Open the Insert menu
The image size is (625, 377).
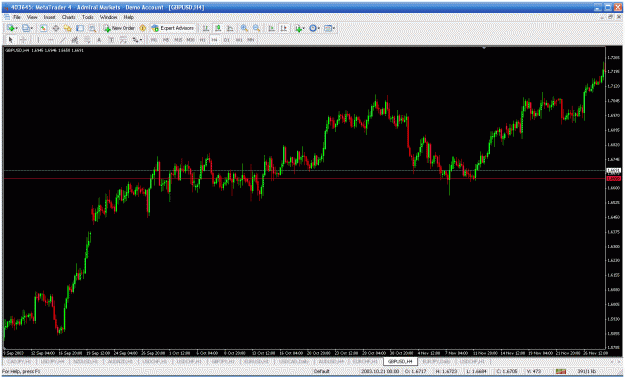pos(49,17)
